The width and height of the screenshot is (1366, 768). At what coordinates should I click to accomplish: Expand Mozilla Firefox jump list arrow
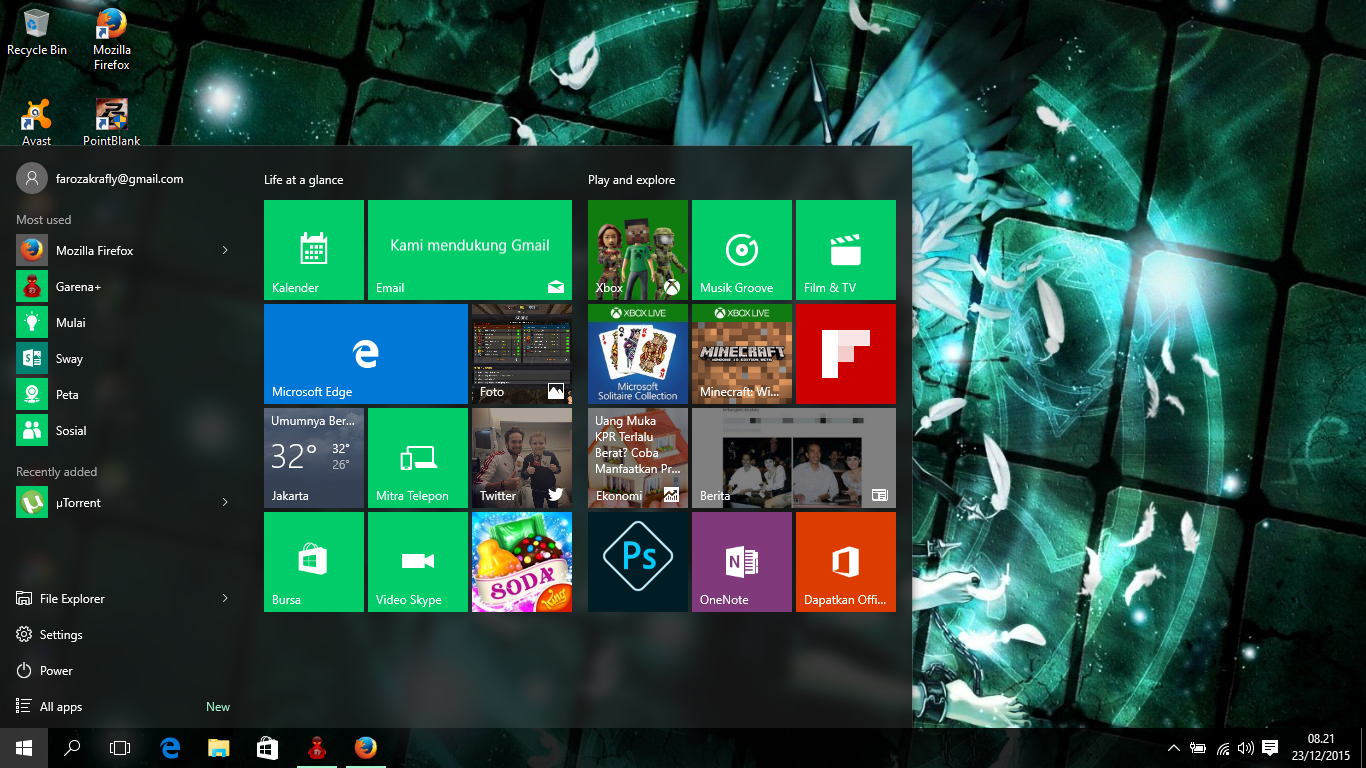(225, 251)
